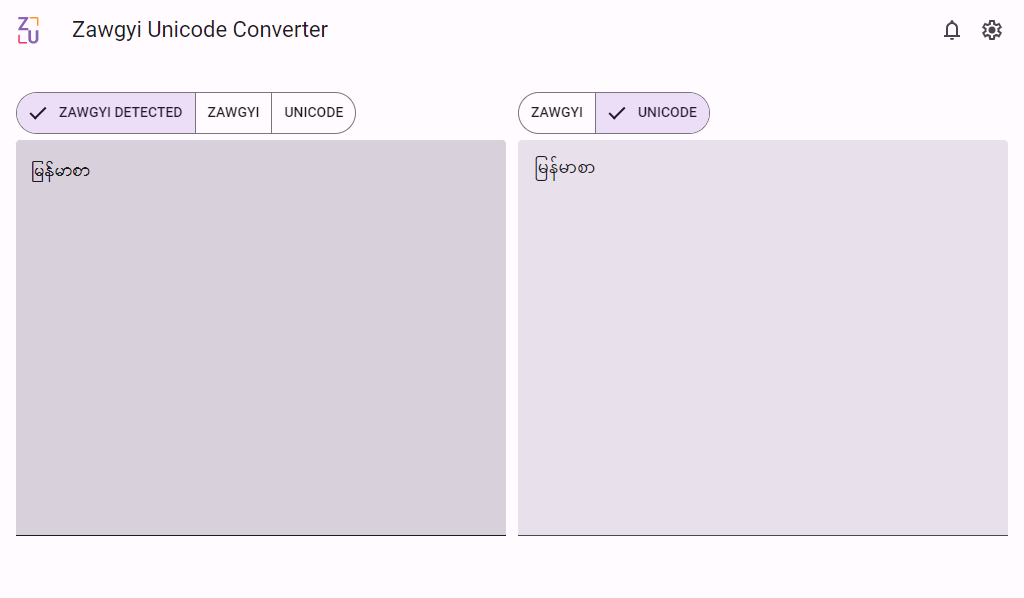
Task: Focus the left input text area
Action: click(x=260, y=350)
